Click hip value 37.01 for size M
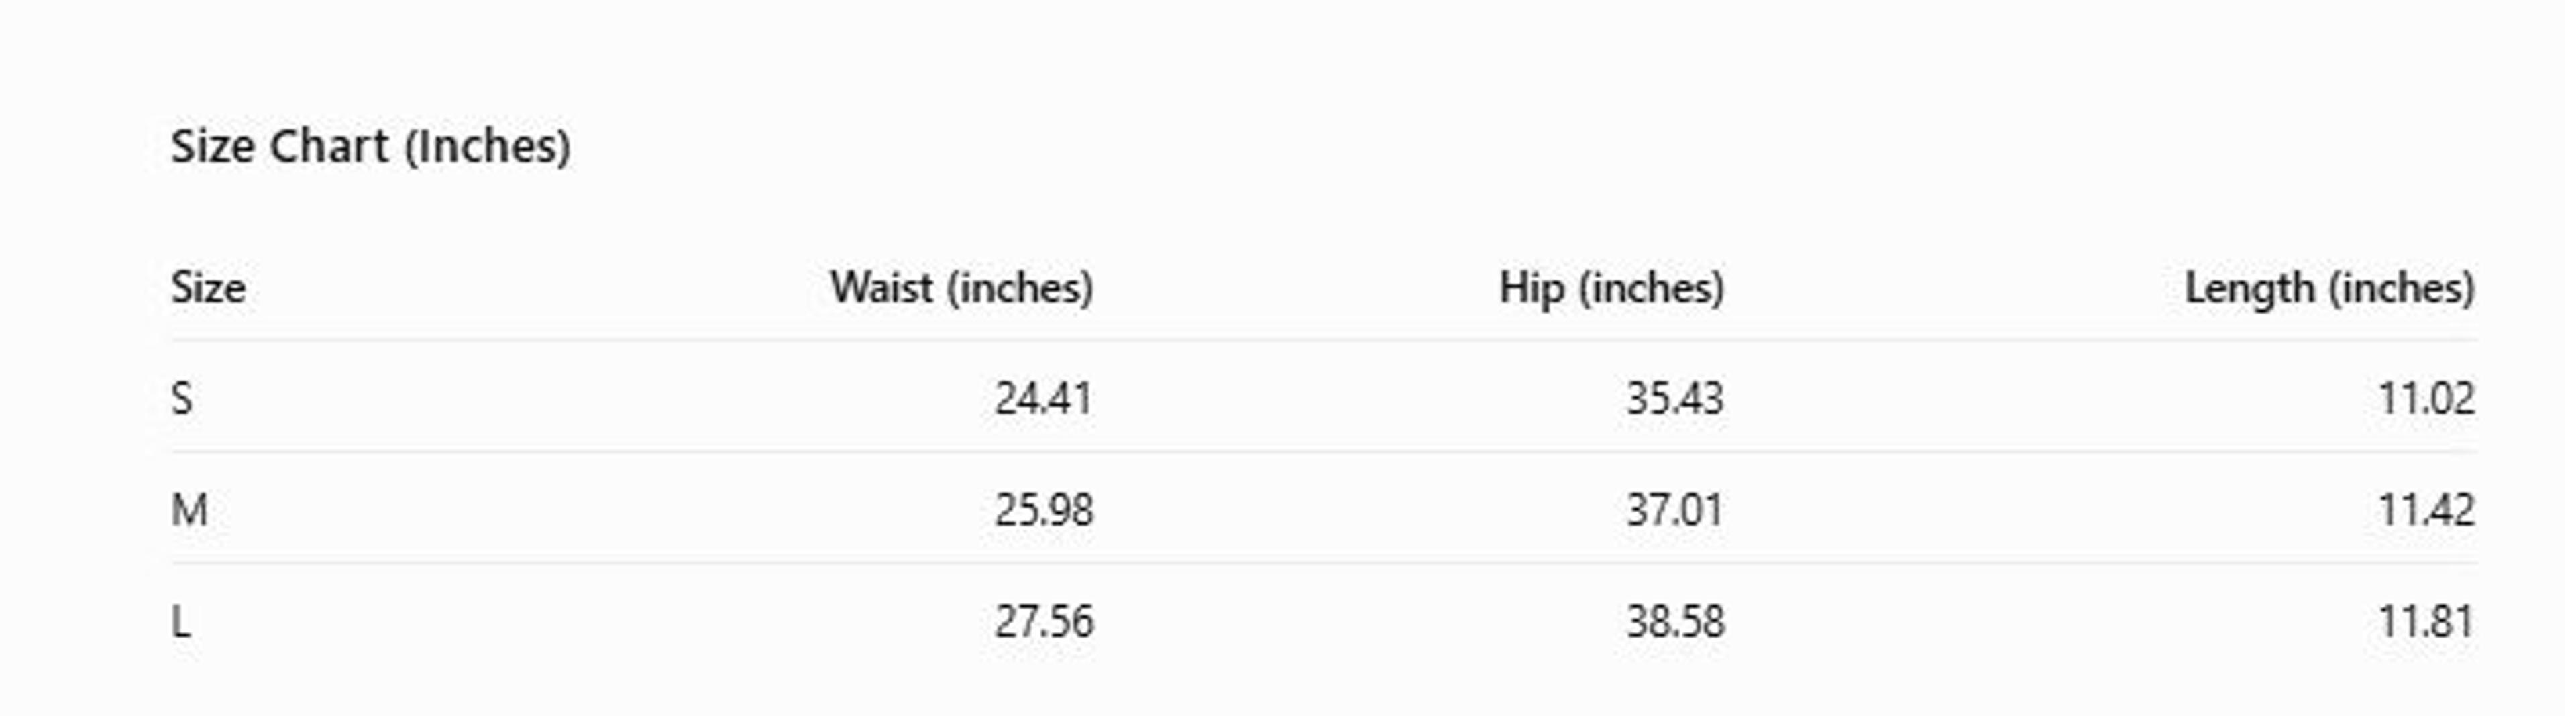Viewport: 2576px width, 716px height. point(1675,511)
